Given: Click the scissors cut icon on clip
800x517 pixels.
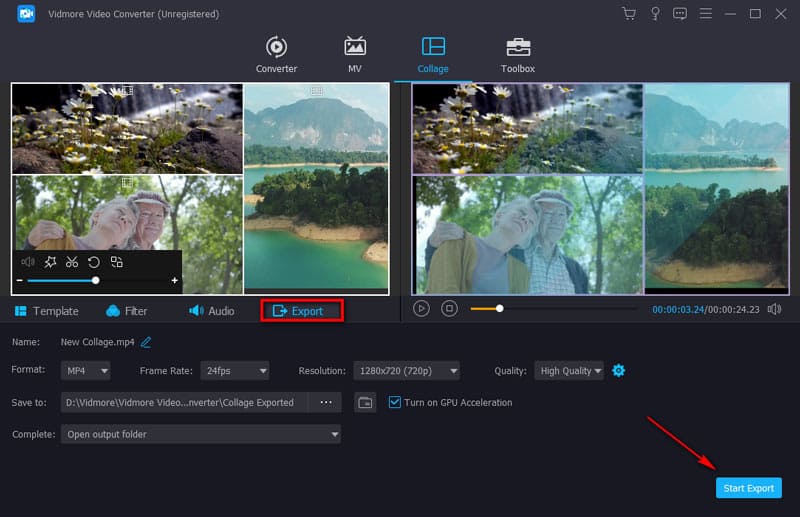Looking at the screenshot, I should tap(72, 262).
